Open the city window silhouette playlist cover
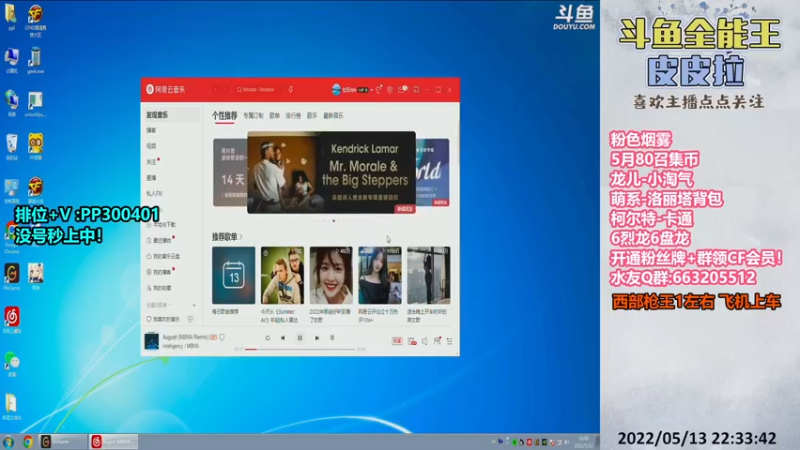This screenshot has width=800, height=450. (x=429, y=276)
